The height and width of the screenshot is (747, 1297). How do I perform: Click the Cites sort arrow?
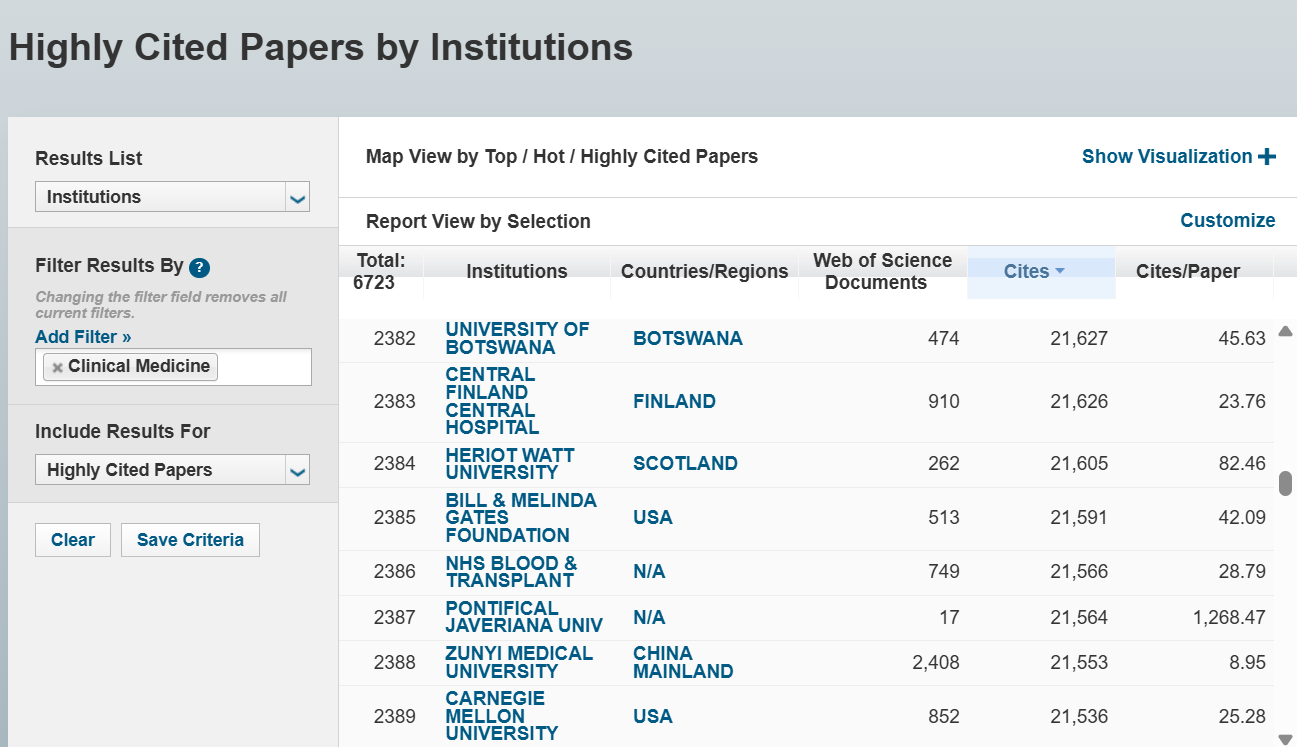(1060, 271)
